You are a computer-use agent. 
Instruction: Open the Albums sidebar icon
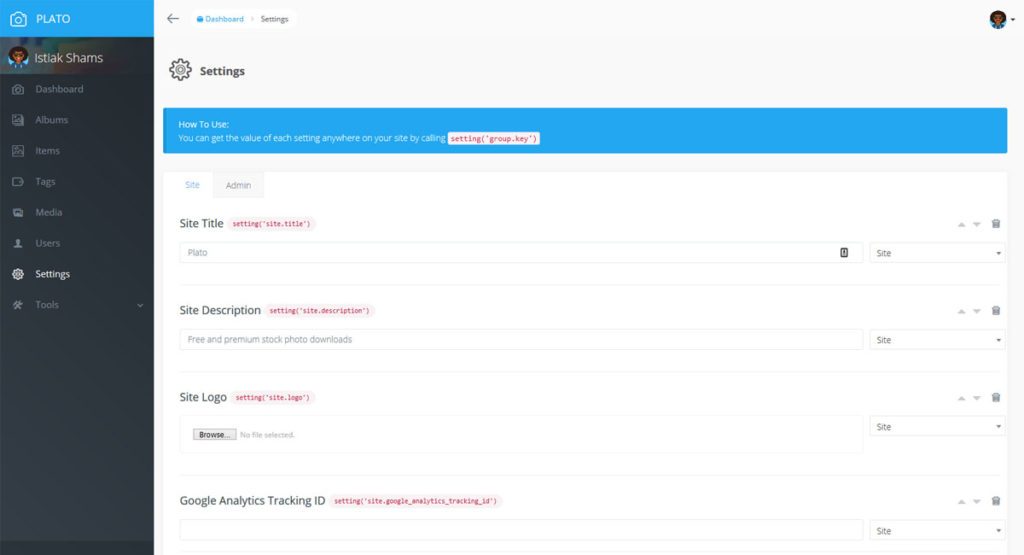(x=18, y=120)
